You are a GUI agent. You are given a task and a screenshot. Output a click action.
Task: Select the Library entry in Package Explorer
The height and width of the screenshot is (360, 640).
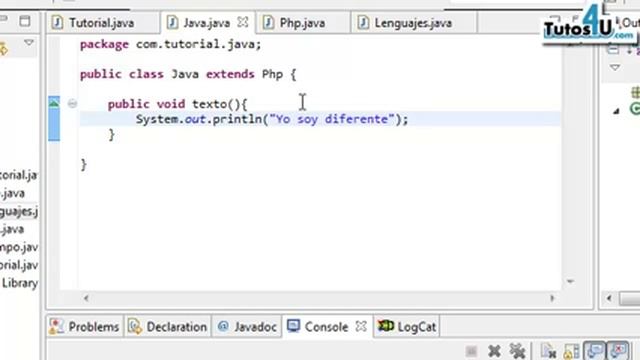tap(19, 283)
